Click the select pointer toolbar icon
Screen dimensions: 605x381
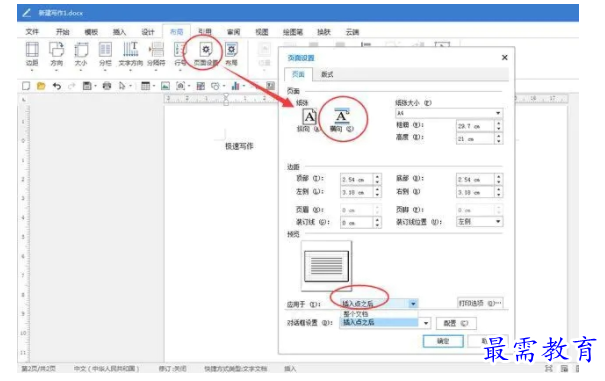click(x=122, y=86)
